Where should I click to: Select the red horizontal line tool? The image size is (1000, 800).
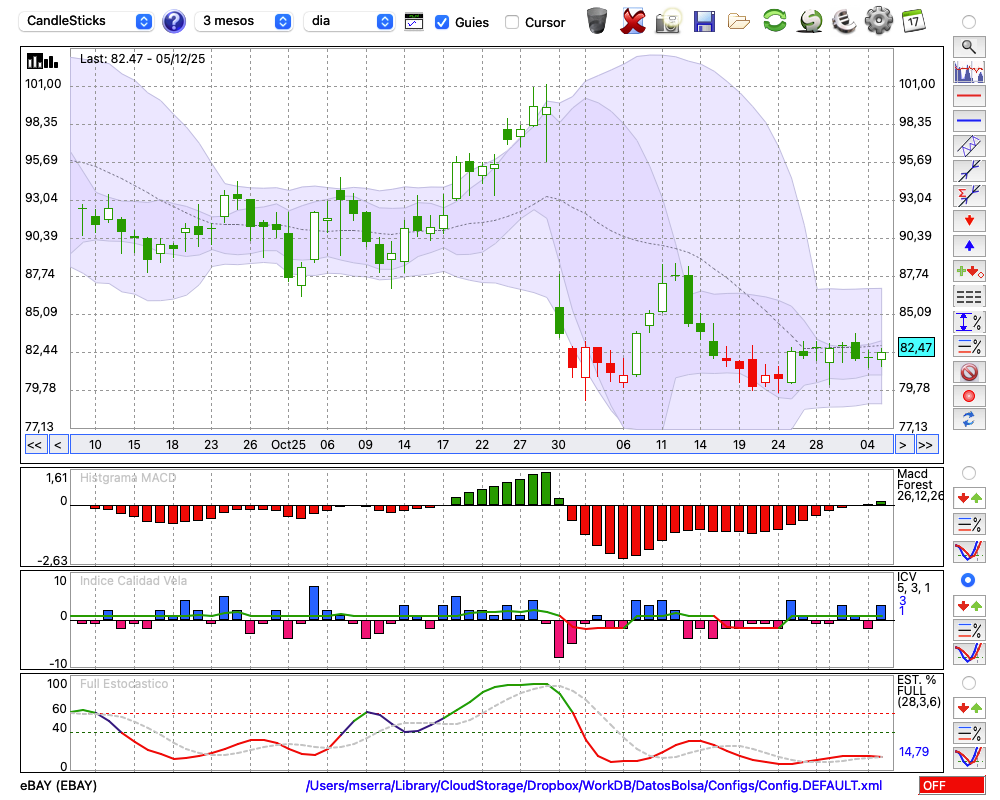969,96
